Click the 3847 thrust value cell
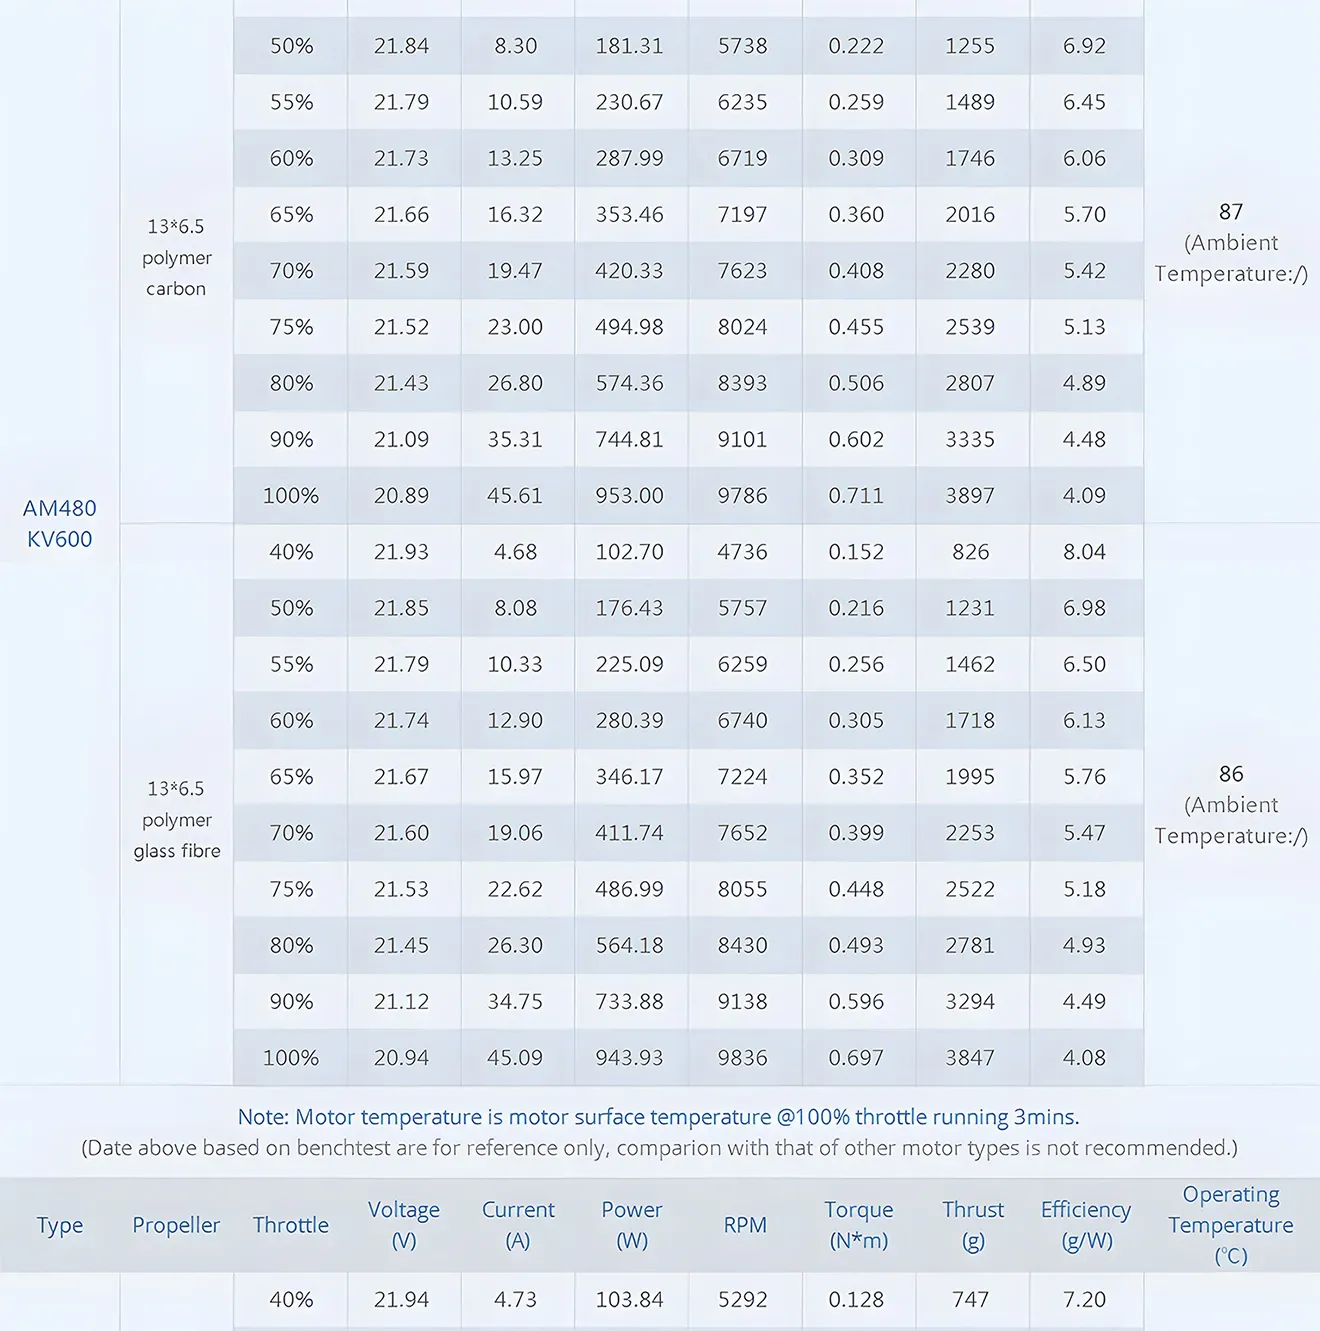Image resolution: width=1320 pixels, height=1331 pixels. [x=970, y=1058]
